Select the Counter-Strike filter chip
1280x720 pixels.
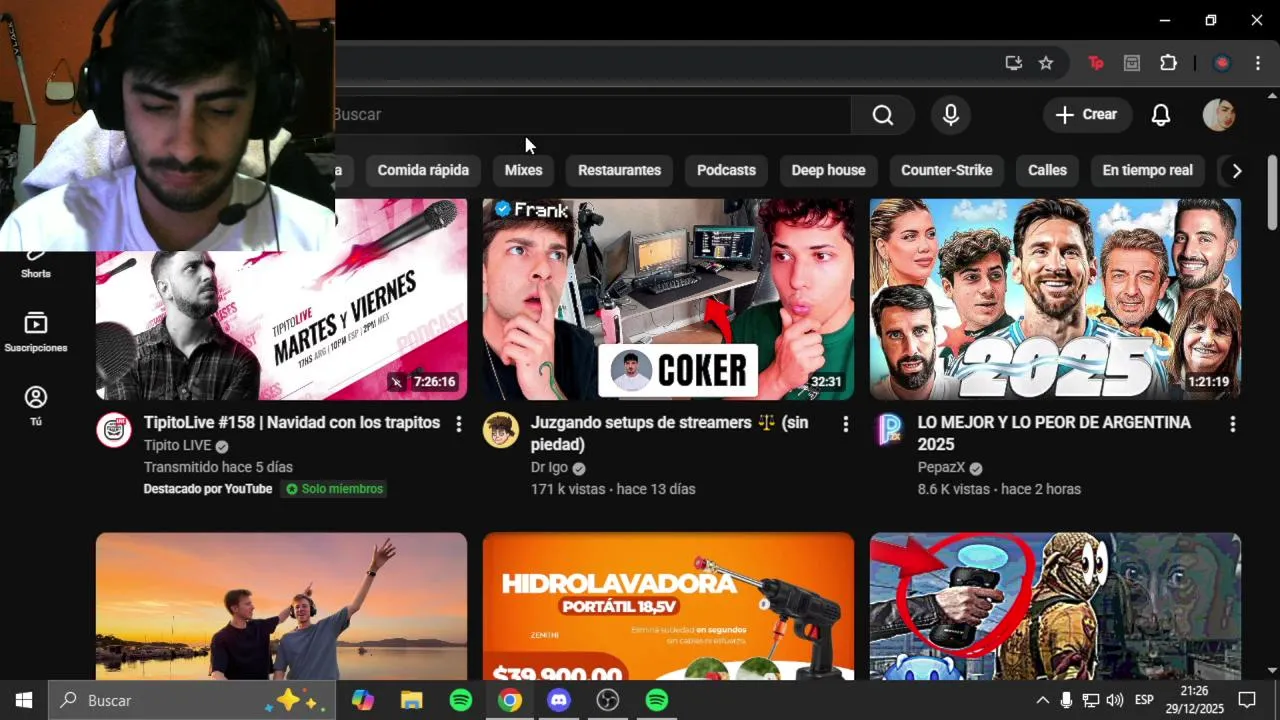coord(946,170)
